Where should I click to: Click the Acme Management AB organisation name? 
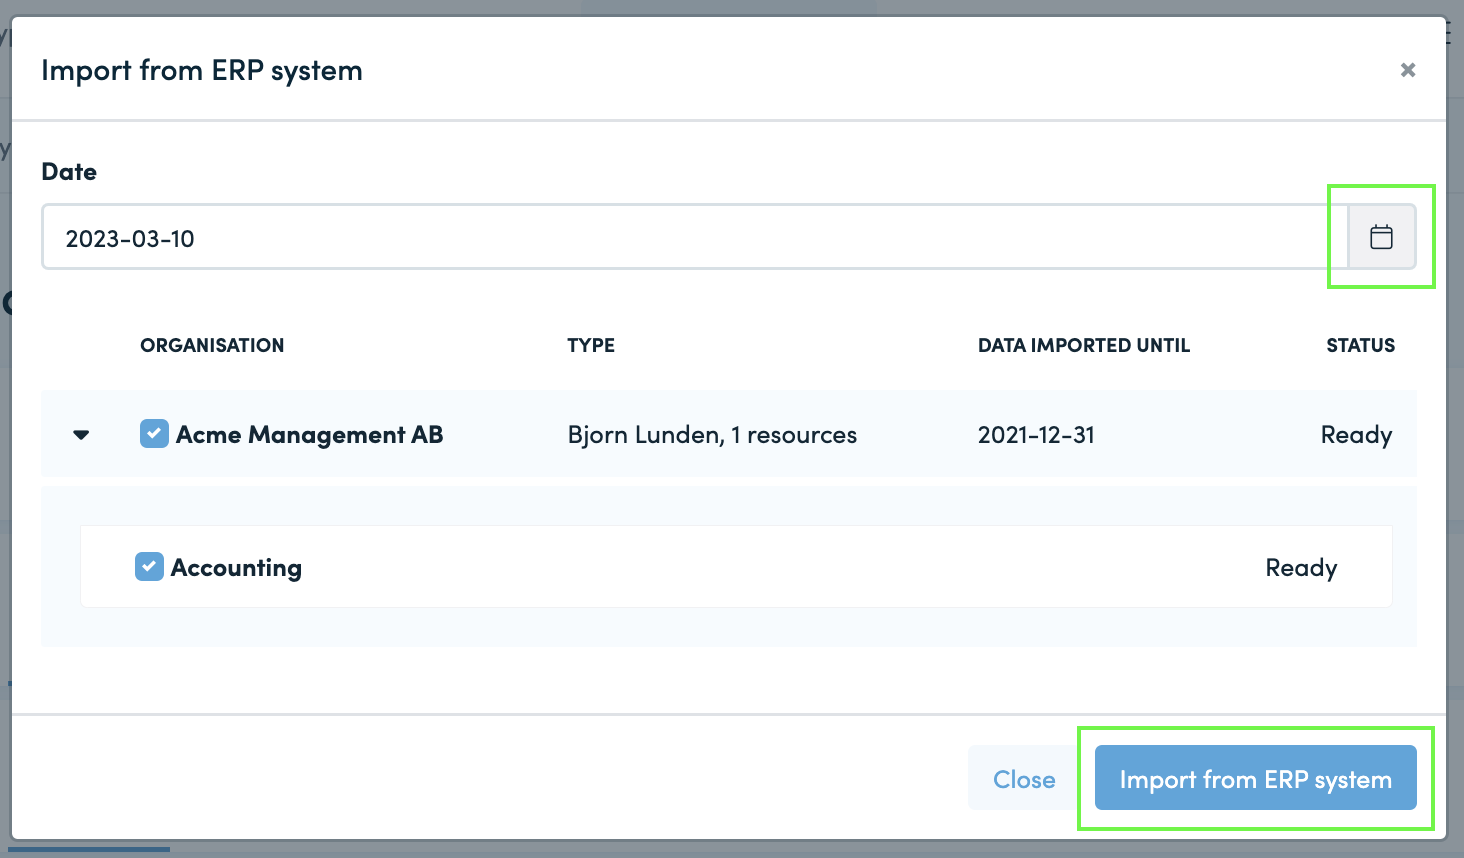pos(310,435)
